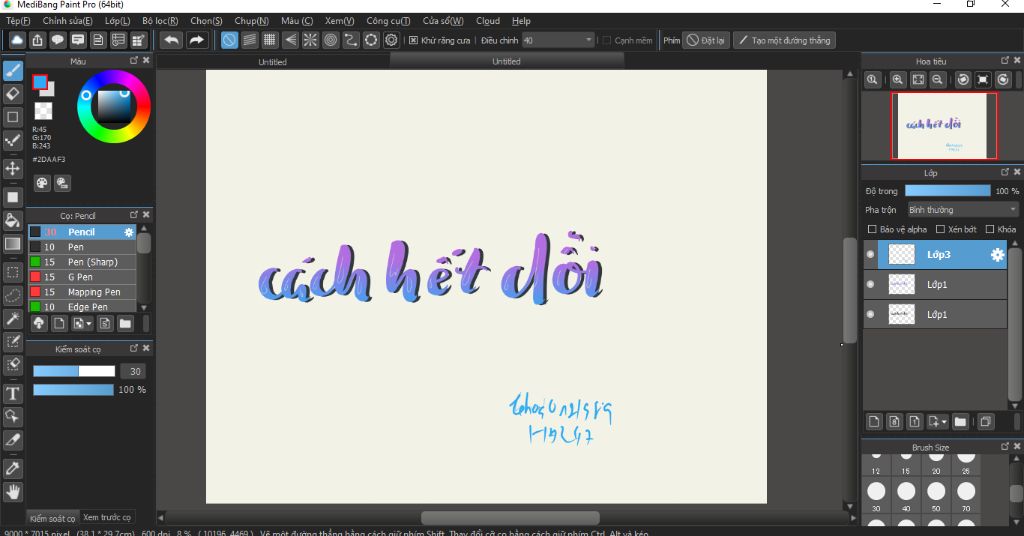Select the Eraser tool
Viewport: 1024px width, 536px height.
point(12,94)
